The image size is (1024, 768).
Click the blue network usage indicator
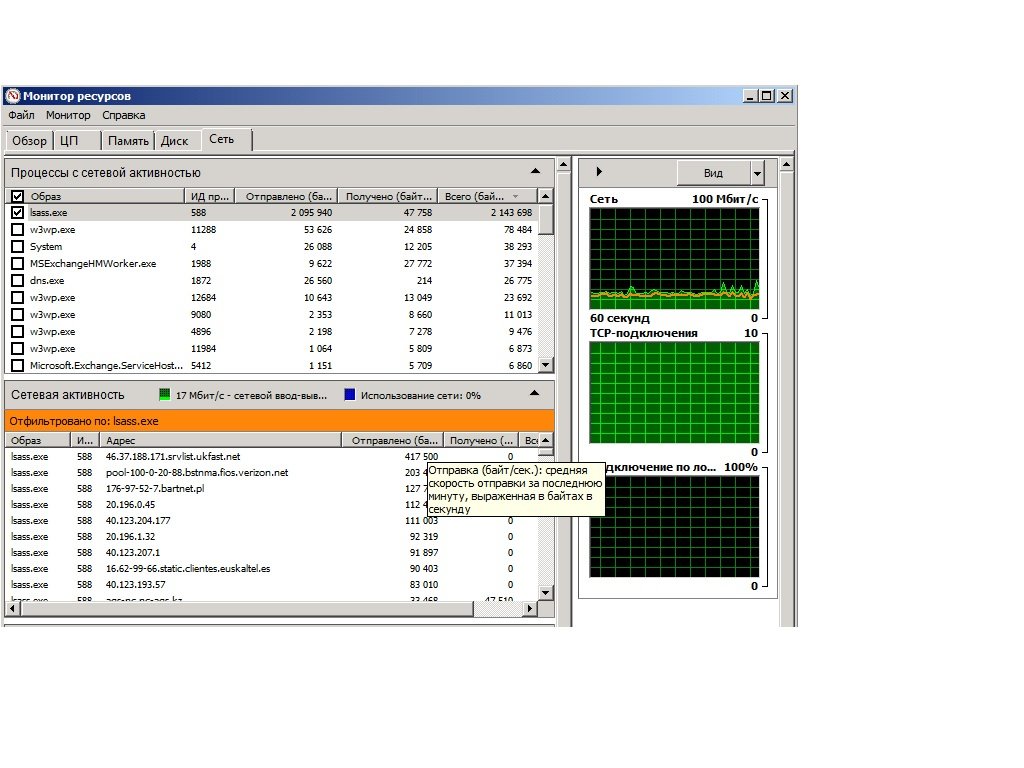click(x=349, y=395)
